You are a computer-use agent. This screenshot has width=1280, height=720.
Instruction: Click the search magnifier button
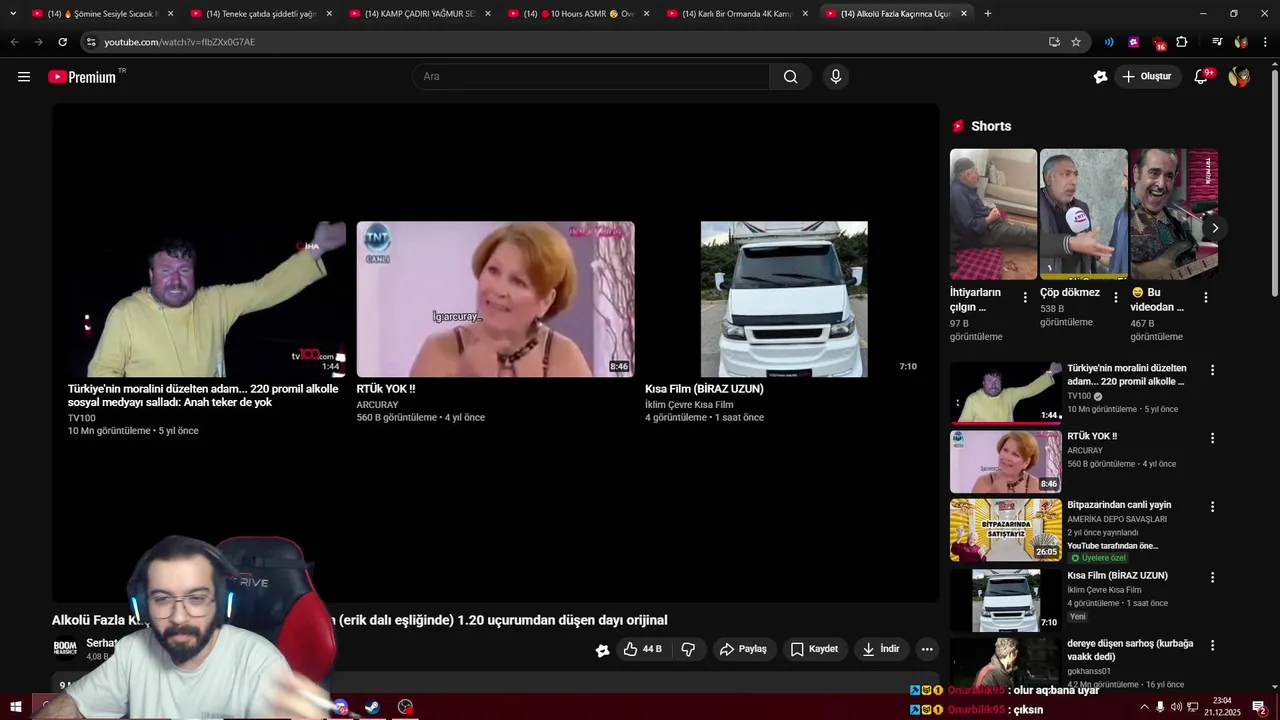point(790,77)
